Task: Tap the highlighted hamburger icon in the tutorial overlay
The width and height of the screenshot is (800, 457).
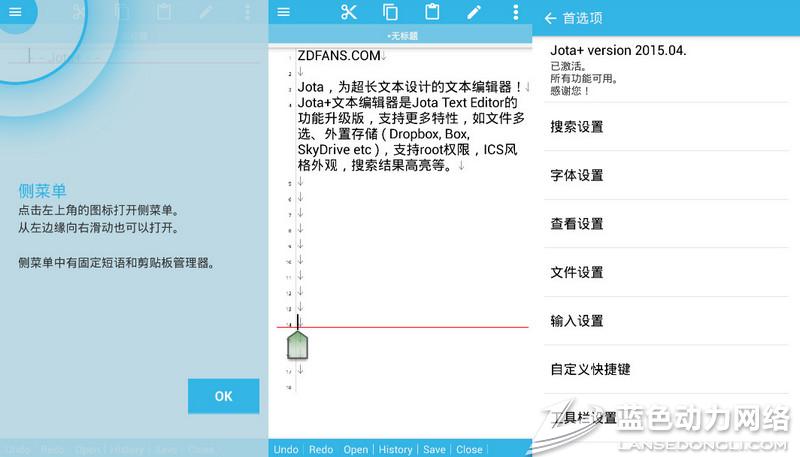Action: tap(15, 12)
